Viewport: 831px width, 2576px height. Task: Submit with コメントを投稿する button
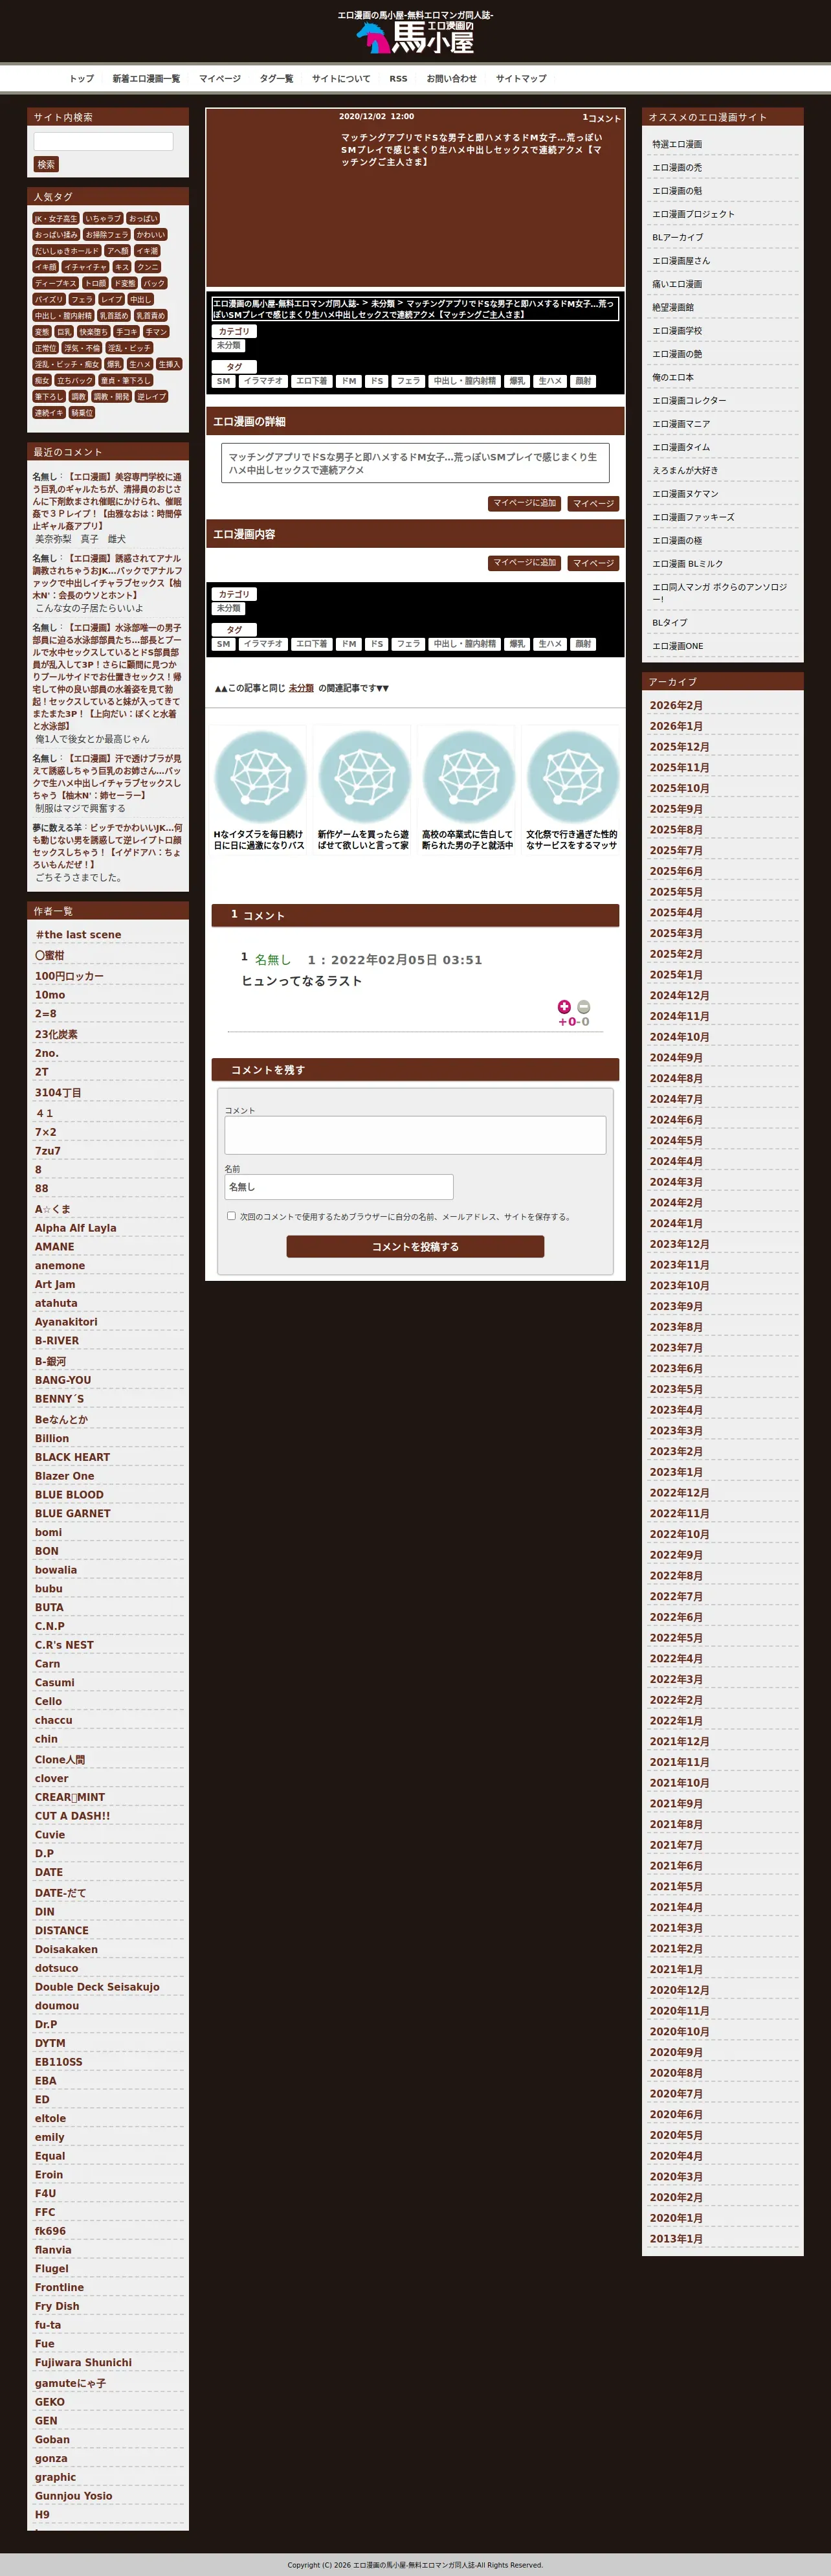click(x=415, y=1246)
